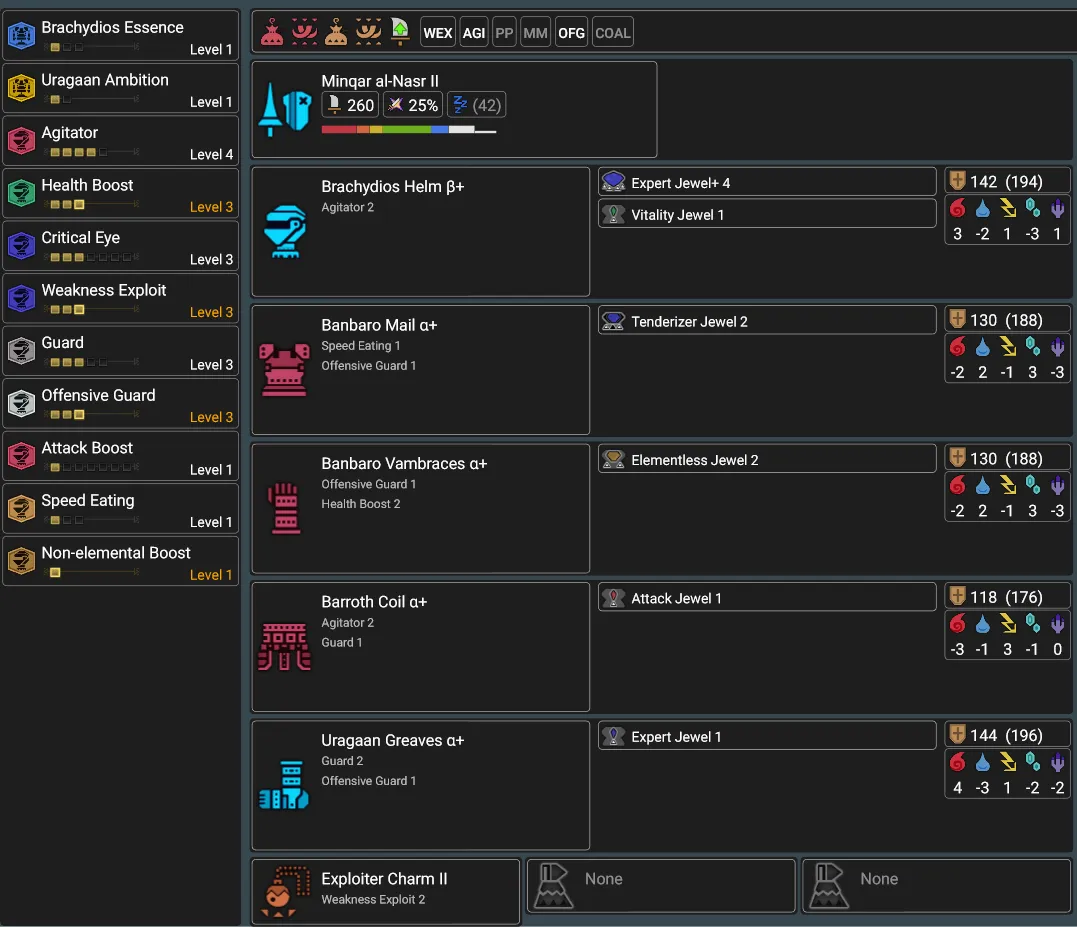The image size is (1077, 927).
Task: Click the Brachydios Helm armor icon
Action: pyautogui.click(x=285, y=231)
